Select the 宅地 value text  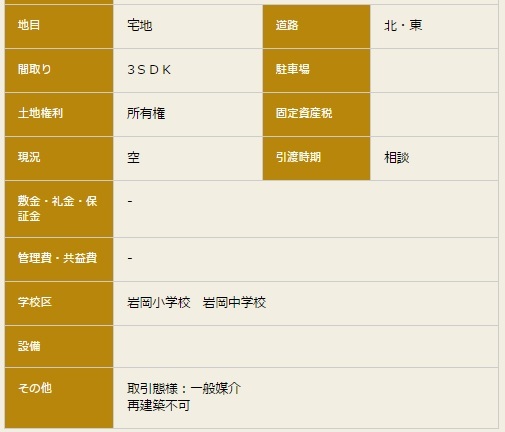(x=140, y=25)
